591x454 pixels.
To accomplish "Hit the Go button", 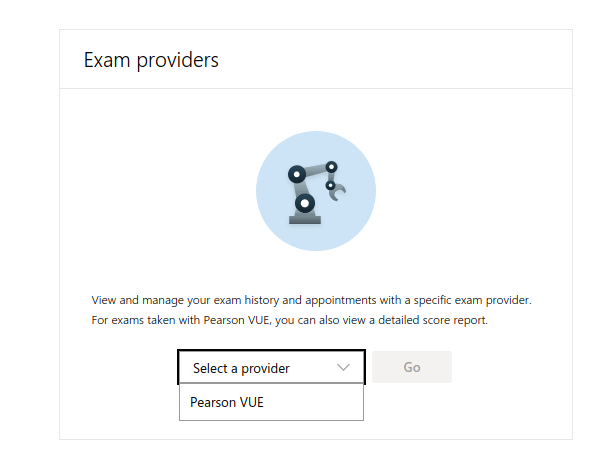I will pyautogui.click(x=412, y=367).
